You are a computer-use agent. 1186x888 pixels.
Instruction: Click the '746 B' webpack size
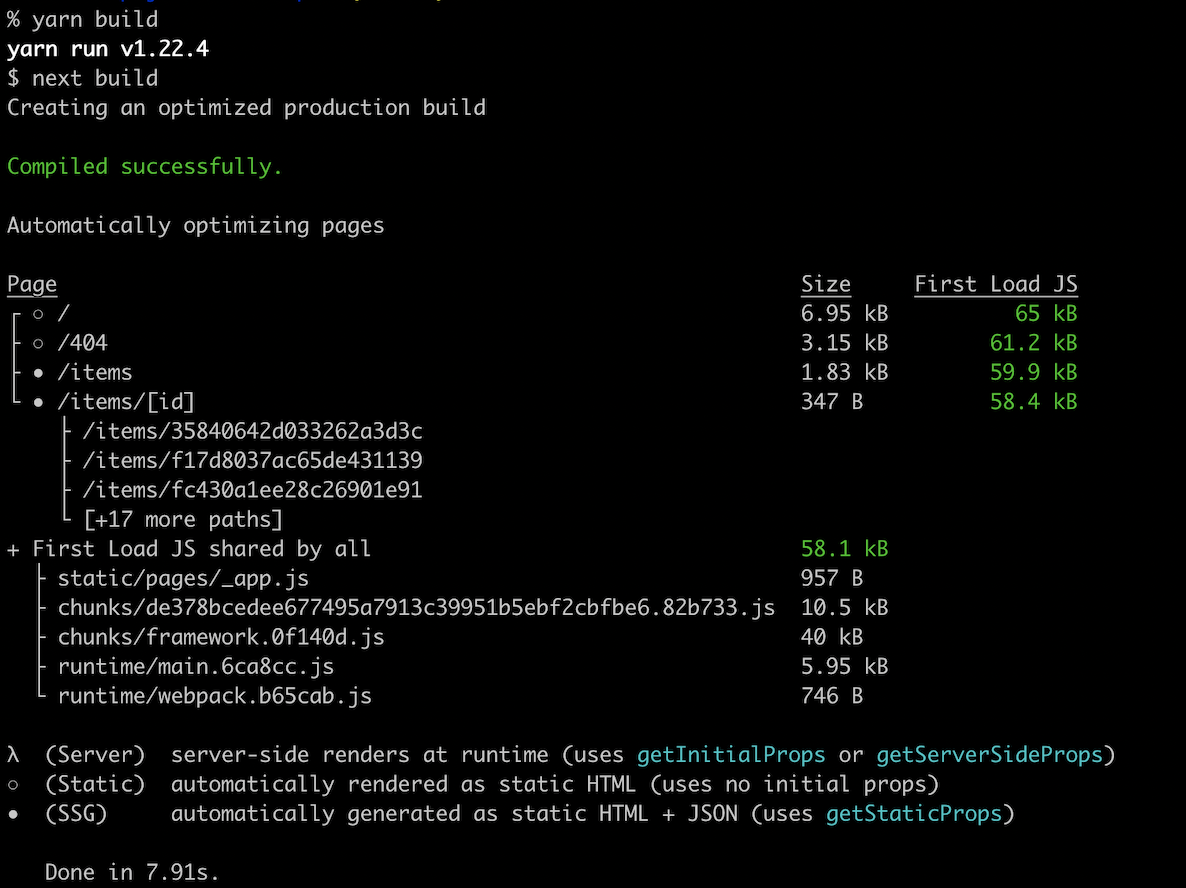click(832, 697)
